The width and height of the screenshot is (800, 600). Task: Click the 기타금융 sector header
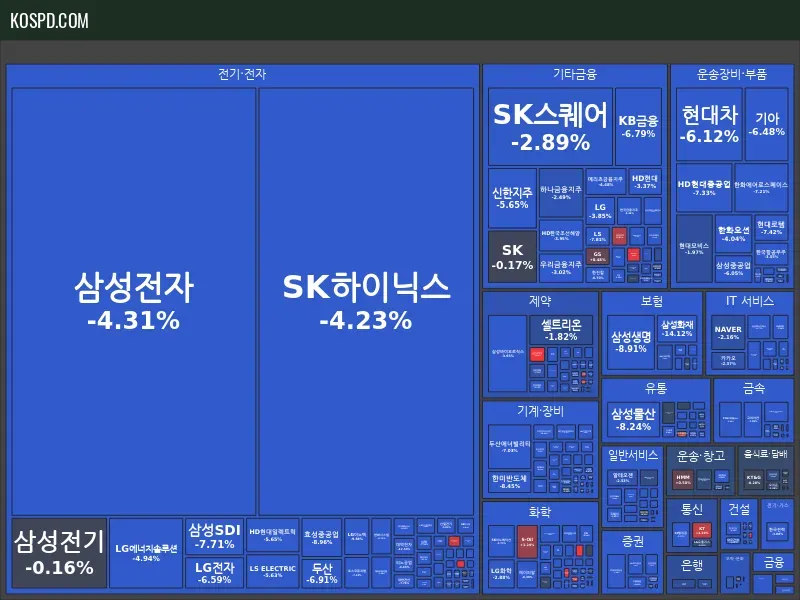(574, 74)
